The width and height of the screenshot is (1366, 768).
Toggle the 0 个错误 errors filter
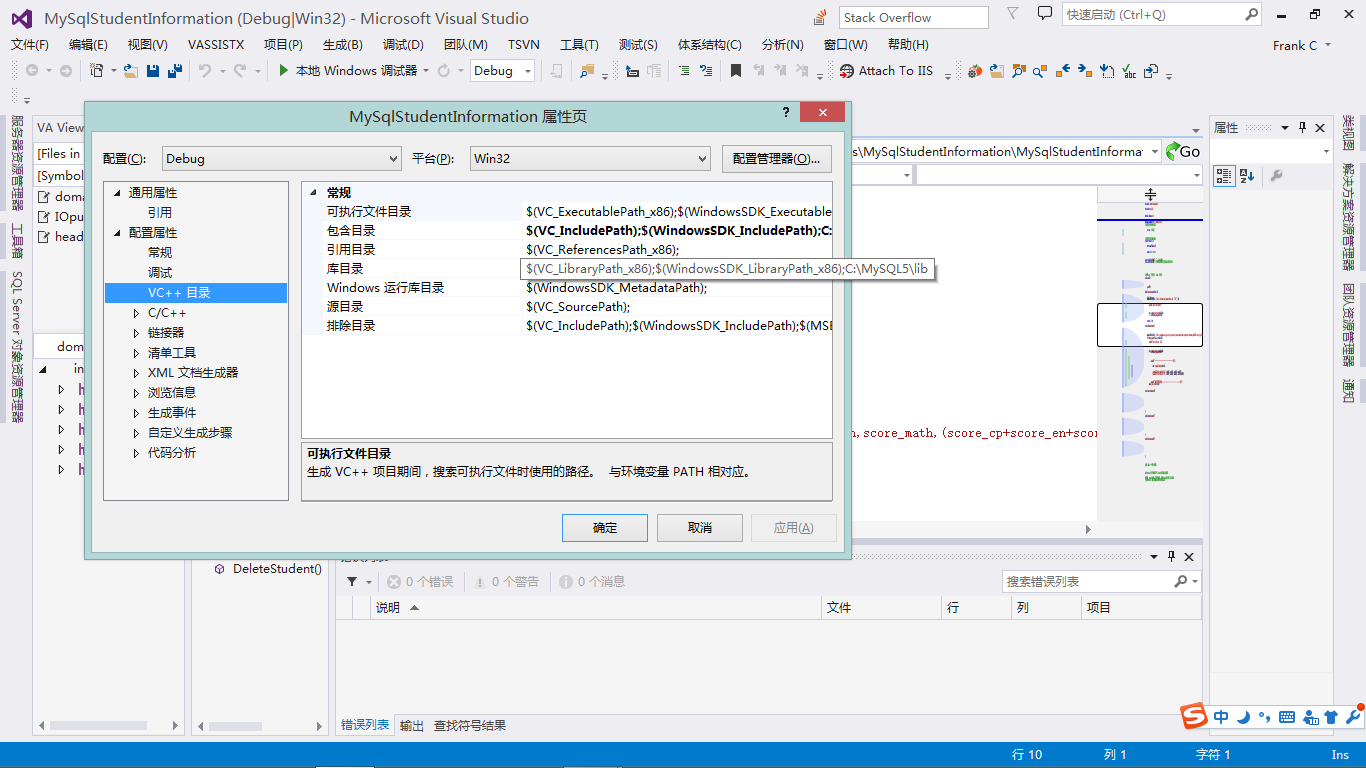[420, 582]
